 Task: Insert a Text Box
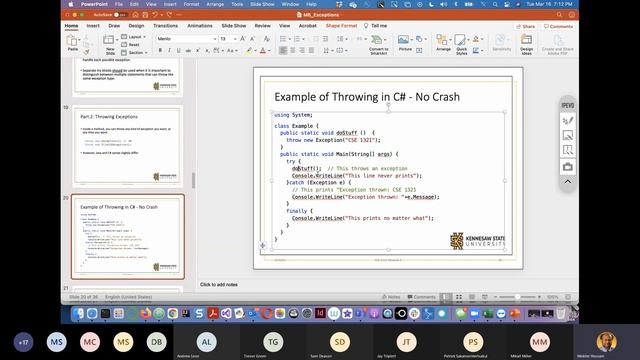(419, 50)
